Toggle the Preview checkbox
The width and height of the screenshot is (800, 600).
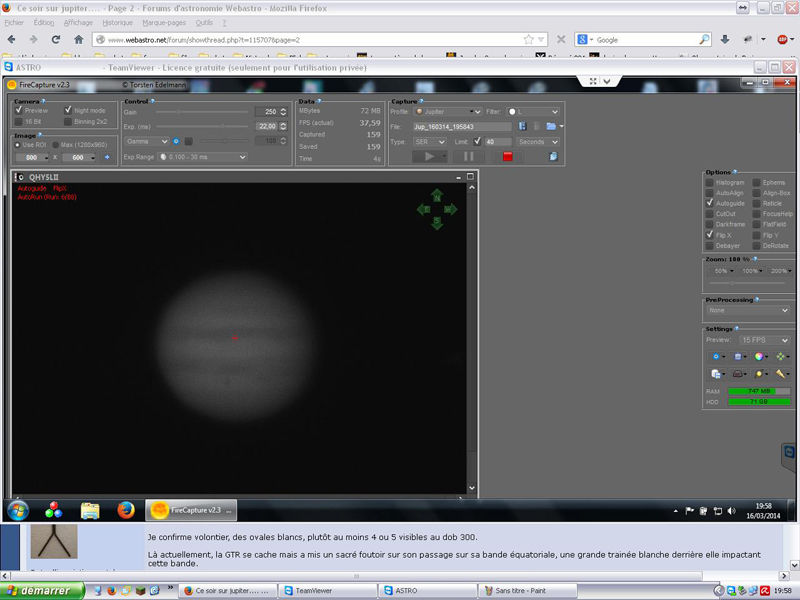tap(19, 110)
